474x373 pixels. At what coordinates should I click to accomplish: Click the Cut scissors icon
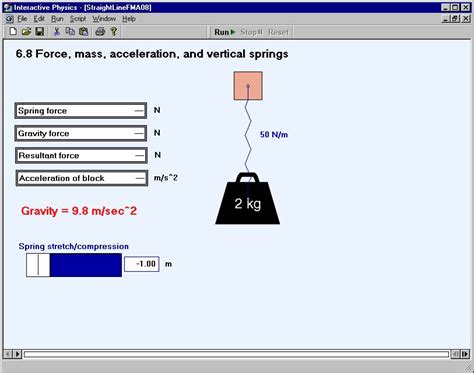tap(57, 32)
